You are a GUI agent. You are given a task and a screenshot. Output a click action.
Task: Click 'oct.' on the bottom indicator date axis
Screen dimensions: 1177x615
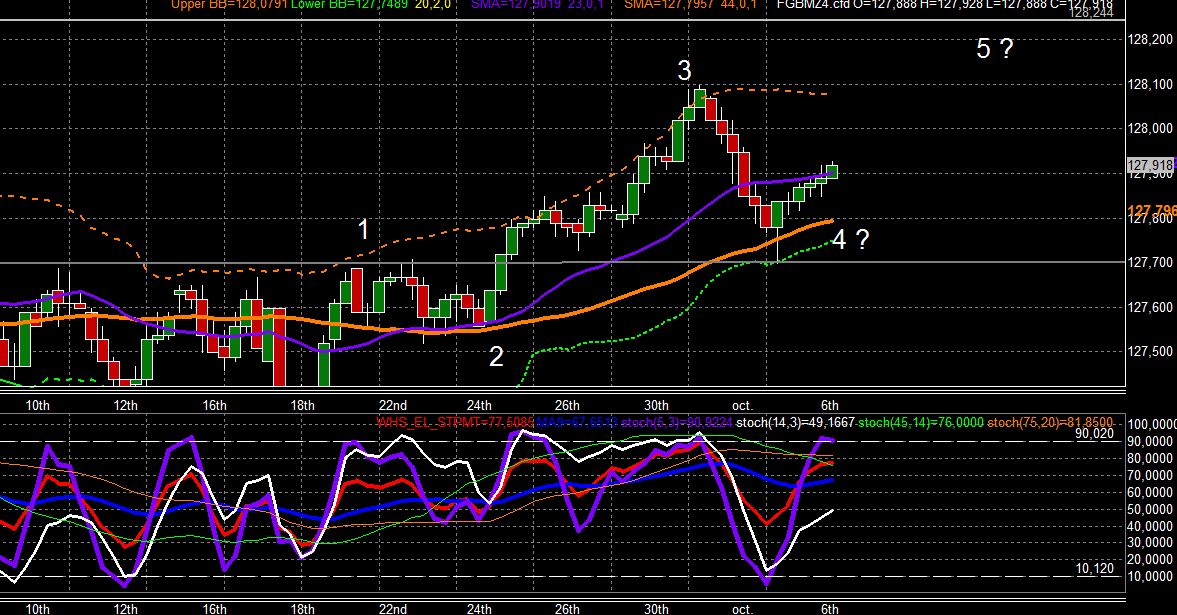[742, 608]
